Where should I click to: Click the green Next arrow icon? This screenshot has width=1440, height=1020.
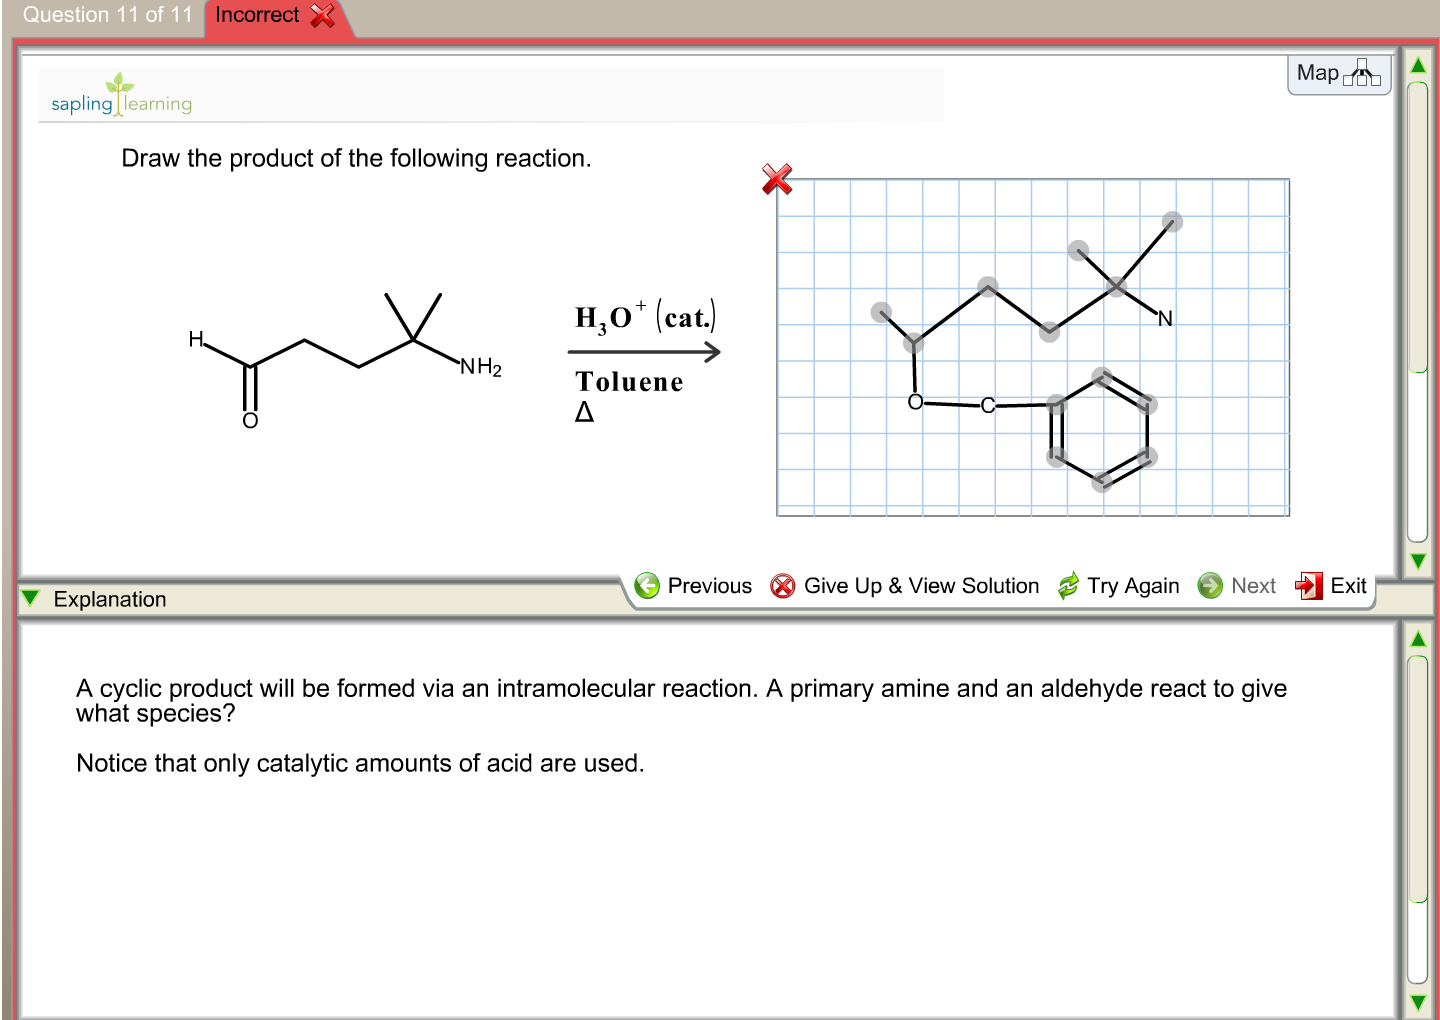click(1209, 586)
